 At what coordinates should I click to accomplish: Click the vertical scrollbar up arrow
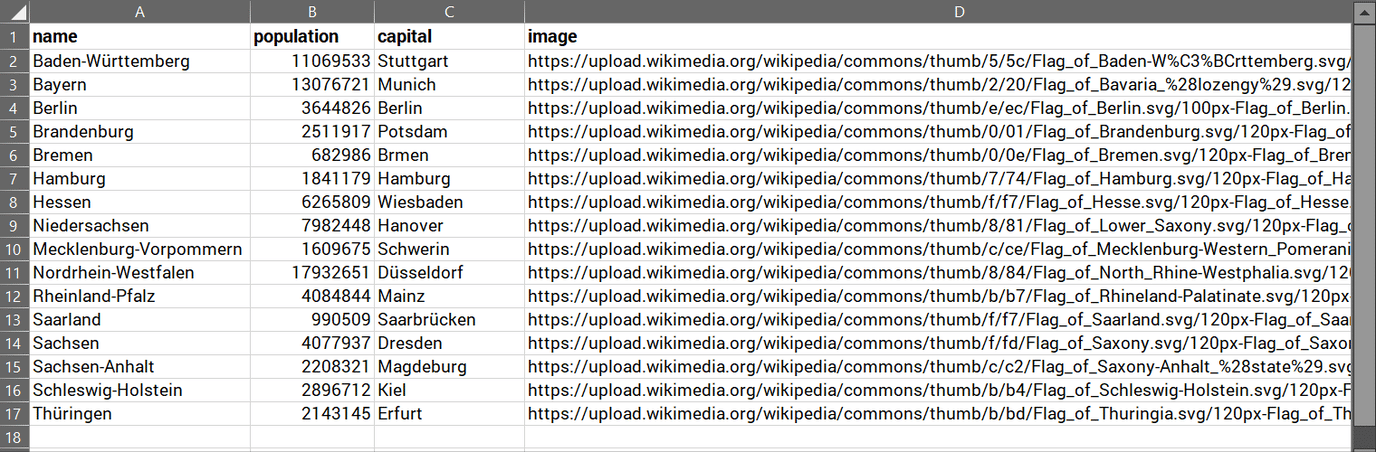pyautogui.click(x=1363, y=11)
